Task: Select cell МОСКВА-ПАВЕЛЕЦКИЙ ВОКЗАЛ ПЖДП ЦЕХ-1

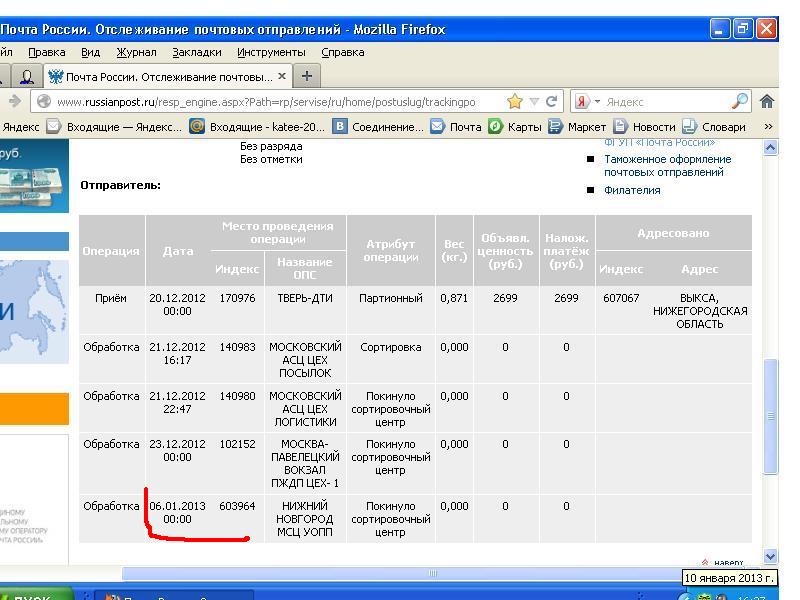Action: tap(305, 463)
